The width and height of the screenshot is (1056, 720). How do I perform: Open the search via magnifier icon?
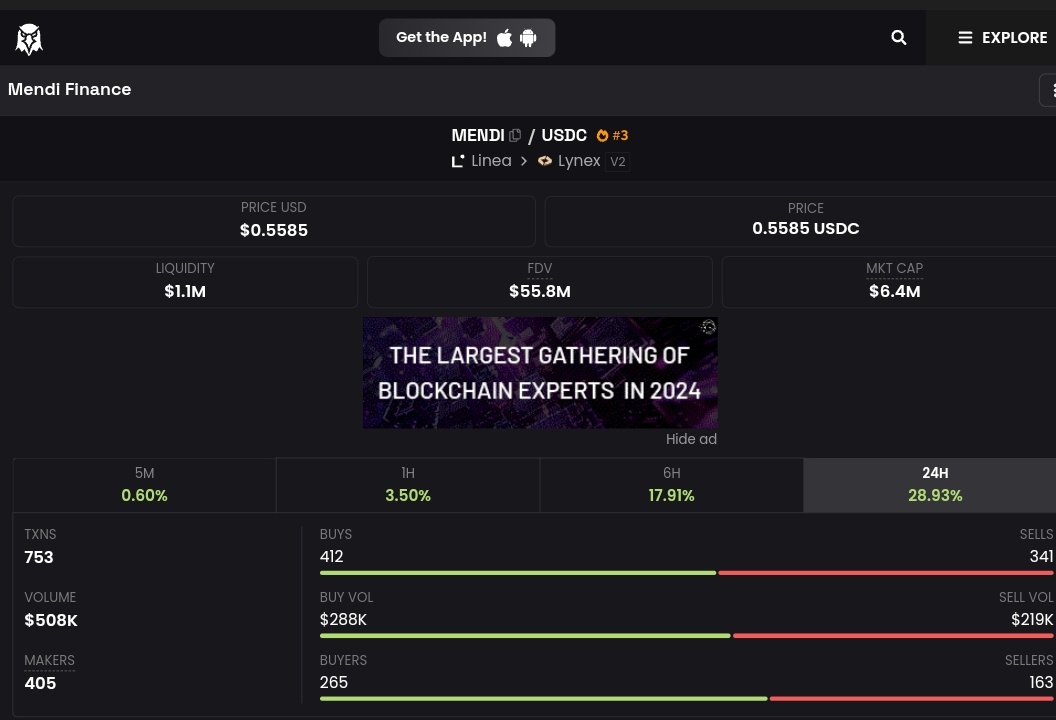[x=898, y=37]
